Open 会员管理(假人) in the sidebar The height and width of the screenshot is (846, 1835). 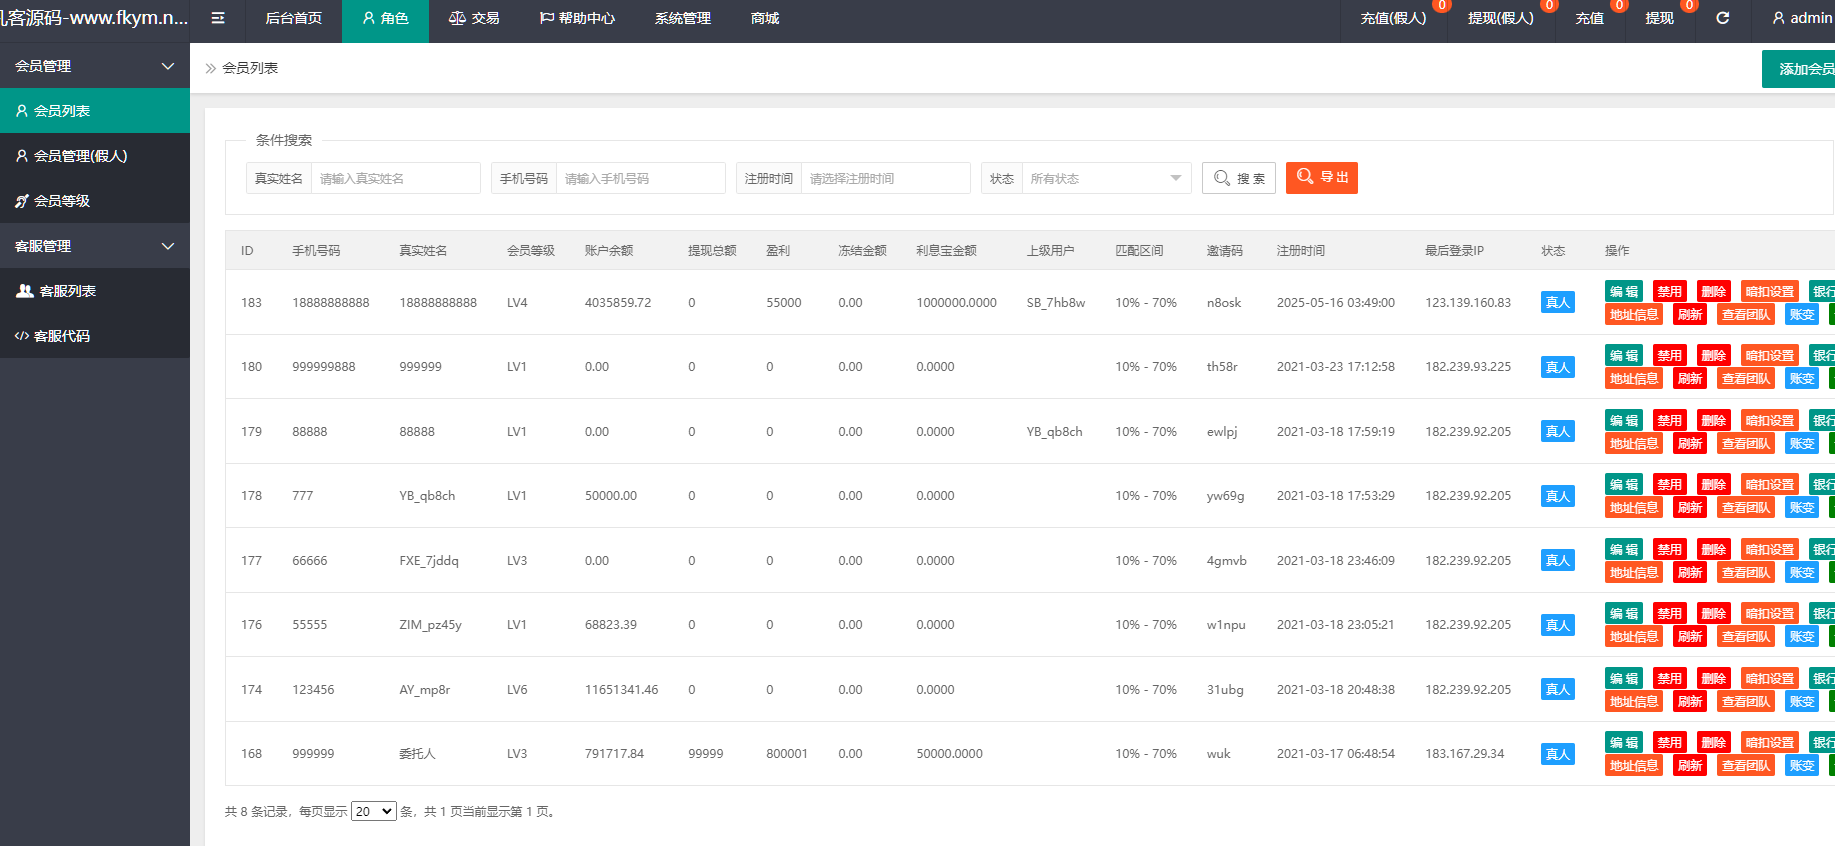[80, 156]
